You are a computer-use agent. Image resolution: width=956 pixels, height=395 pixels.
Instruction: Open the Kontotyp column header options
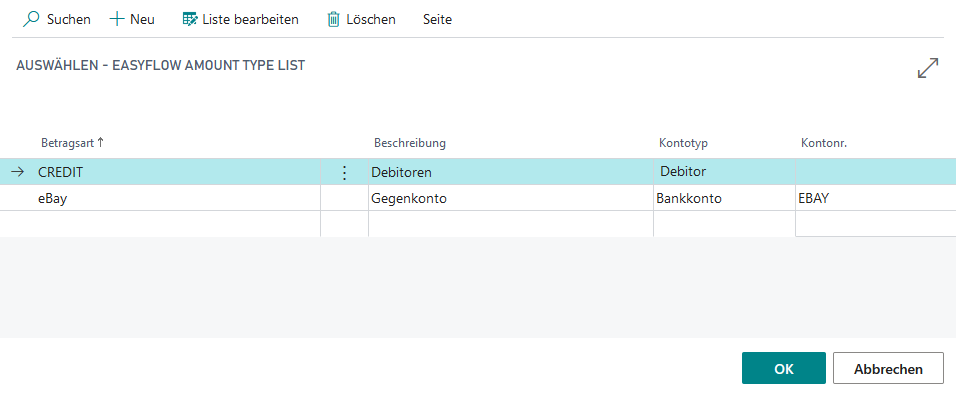tap(683, 143)
